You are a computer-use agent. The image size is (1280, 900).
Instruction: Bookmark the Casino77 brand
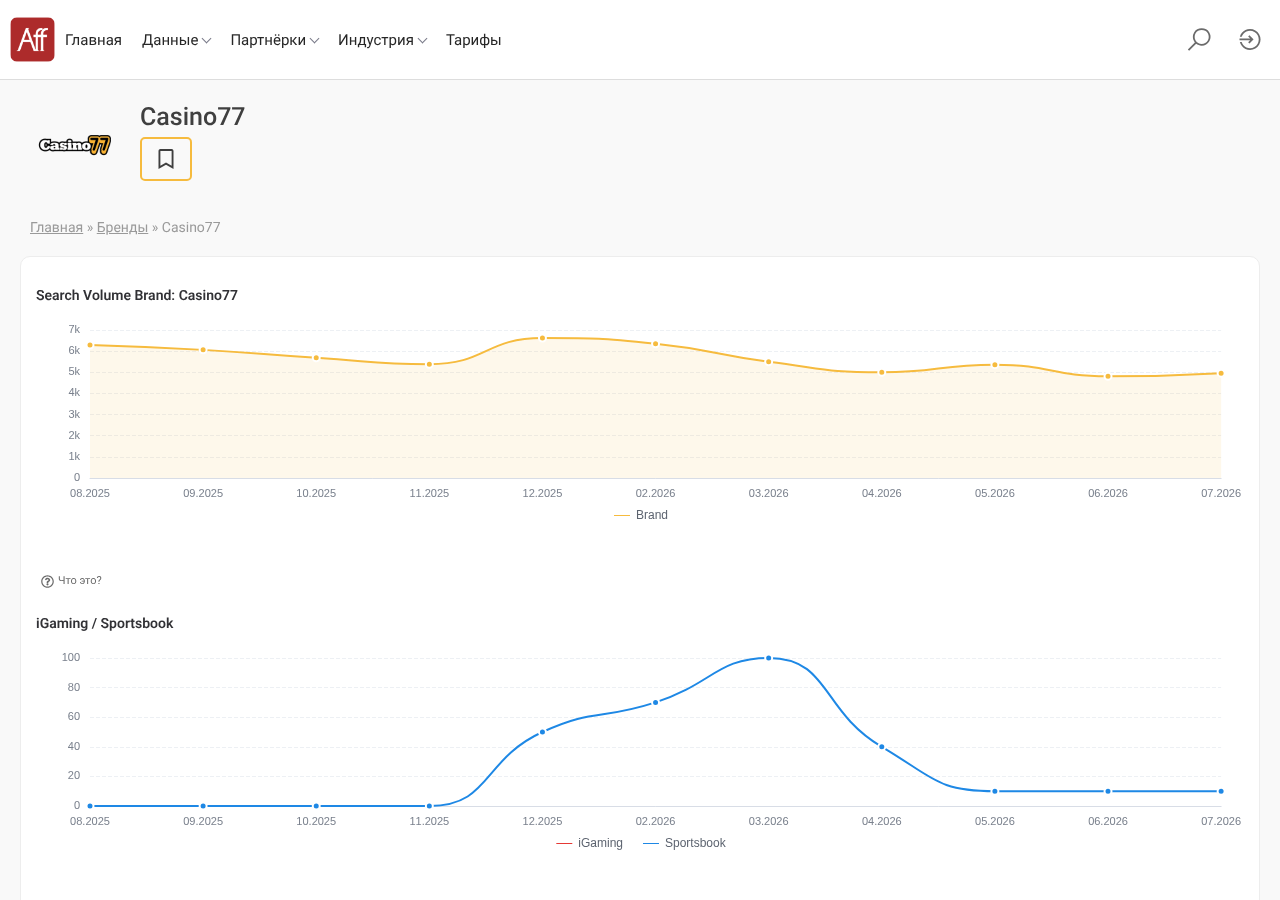pyautogui.click(x=166, y=159)
